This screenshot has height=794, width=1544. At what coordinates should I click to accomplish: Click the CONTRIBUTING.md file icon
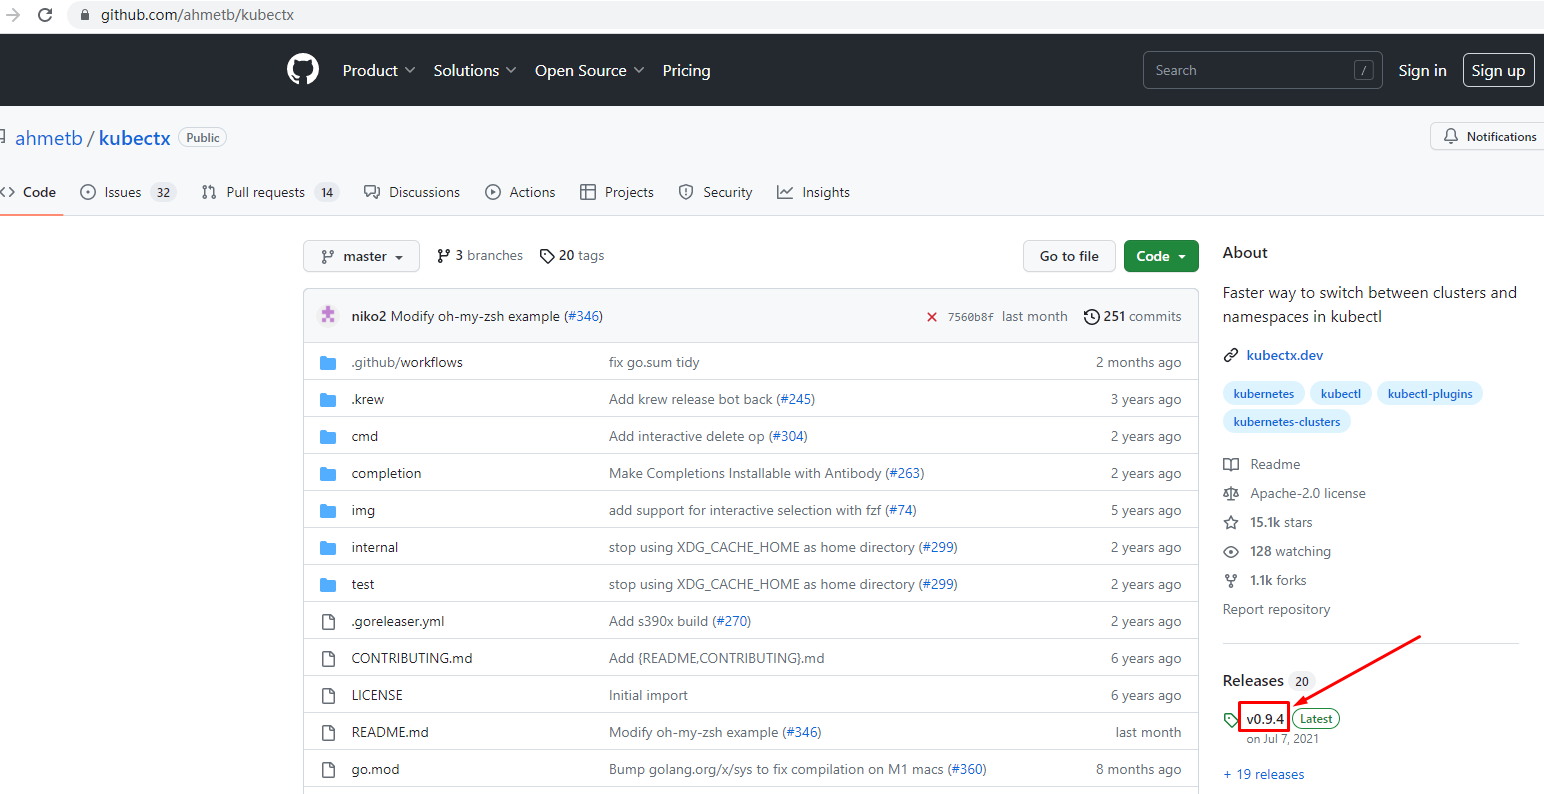pos(328,658)
